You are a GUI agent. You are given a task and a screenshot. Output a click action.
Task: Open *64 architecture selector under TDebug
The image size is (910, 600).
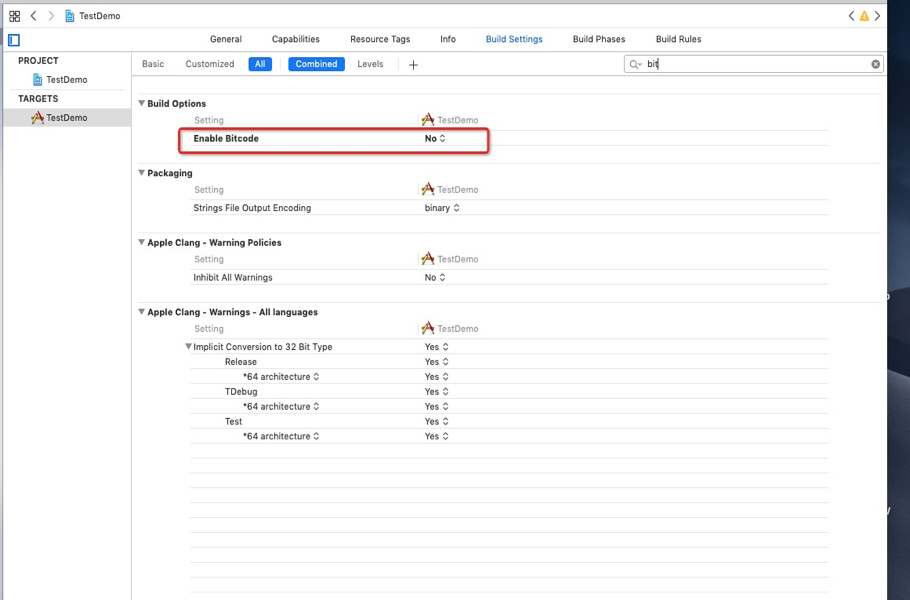[x=281, y=407]
